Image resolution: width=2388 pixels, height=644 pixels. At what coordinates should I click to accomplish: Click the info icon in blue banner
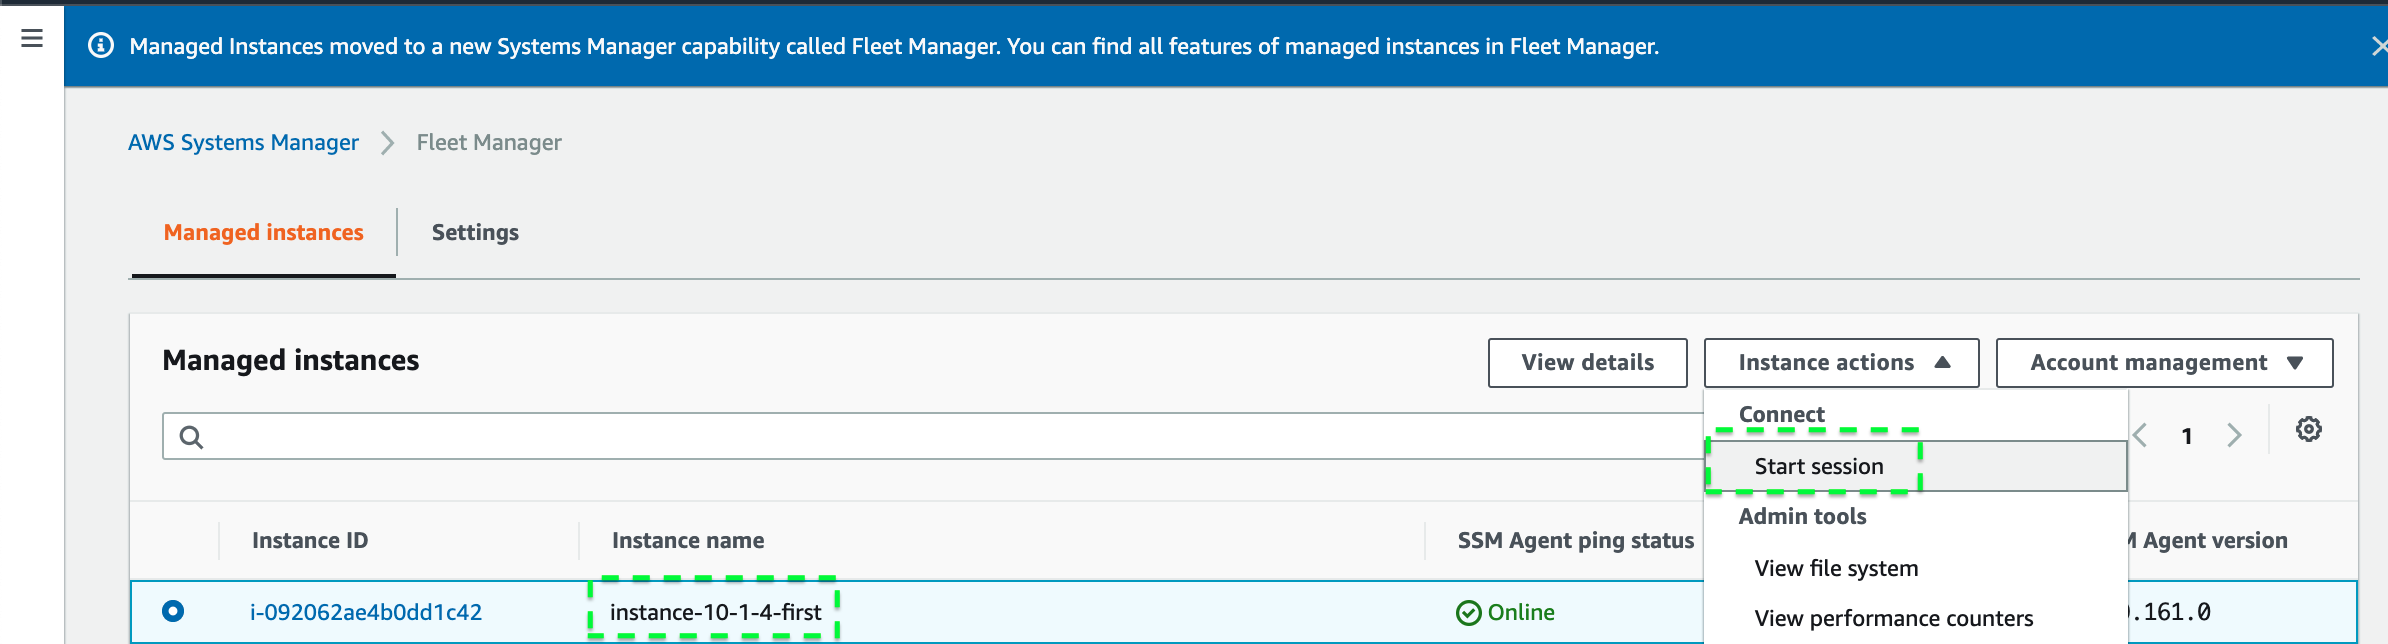point(101,46)
